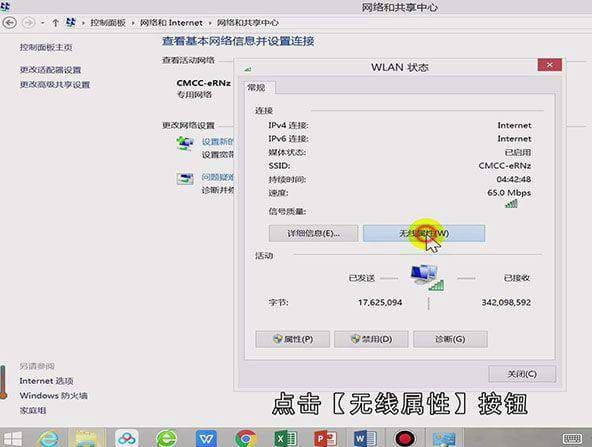The height and width of the screenshot is (447, 592).
Task: Click 关闭(C) button
Action: (522, 374)
